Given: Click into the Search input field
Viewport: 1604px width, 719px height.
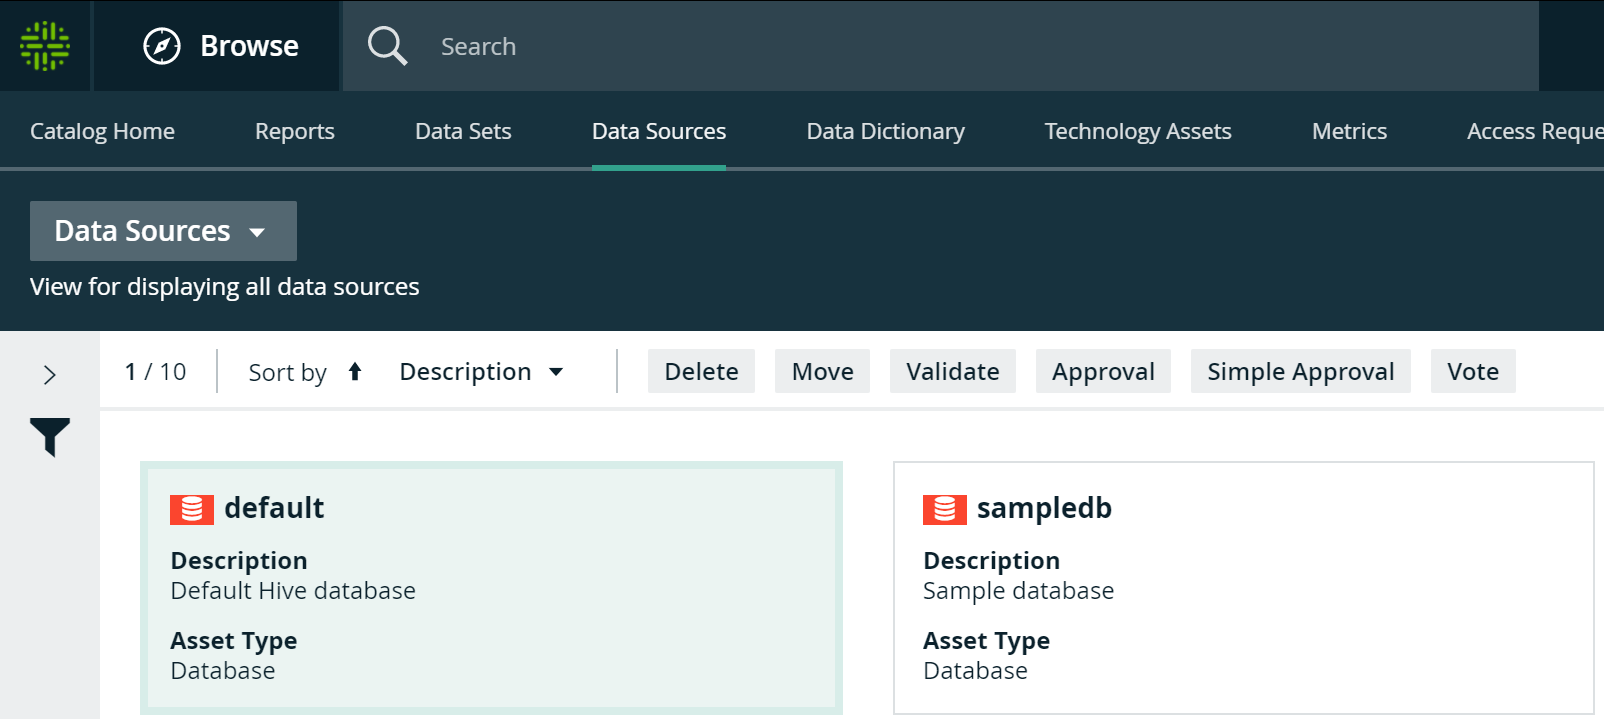Looking at the screenshot, I should [900, 46].
